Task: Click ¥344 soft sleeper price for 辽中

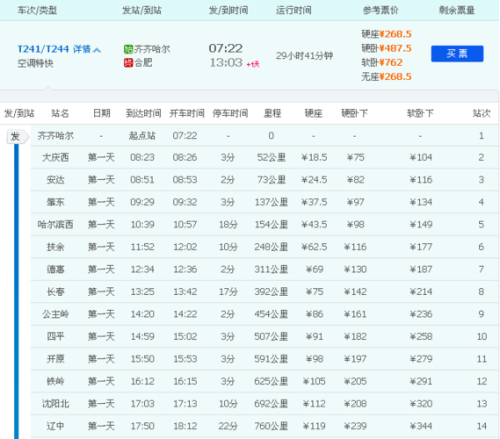Action: pos(421,426)
